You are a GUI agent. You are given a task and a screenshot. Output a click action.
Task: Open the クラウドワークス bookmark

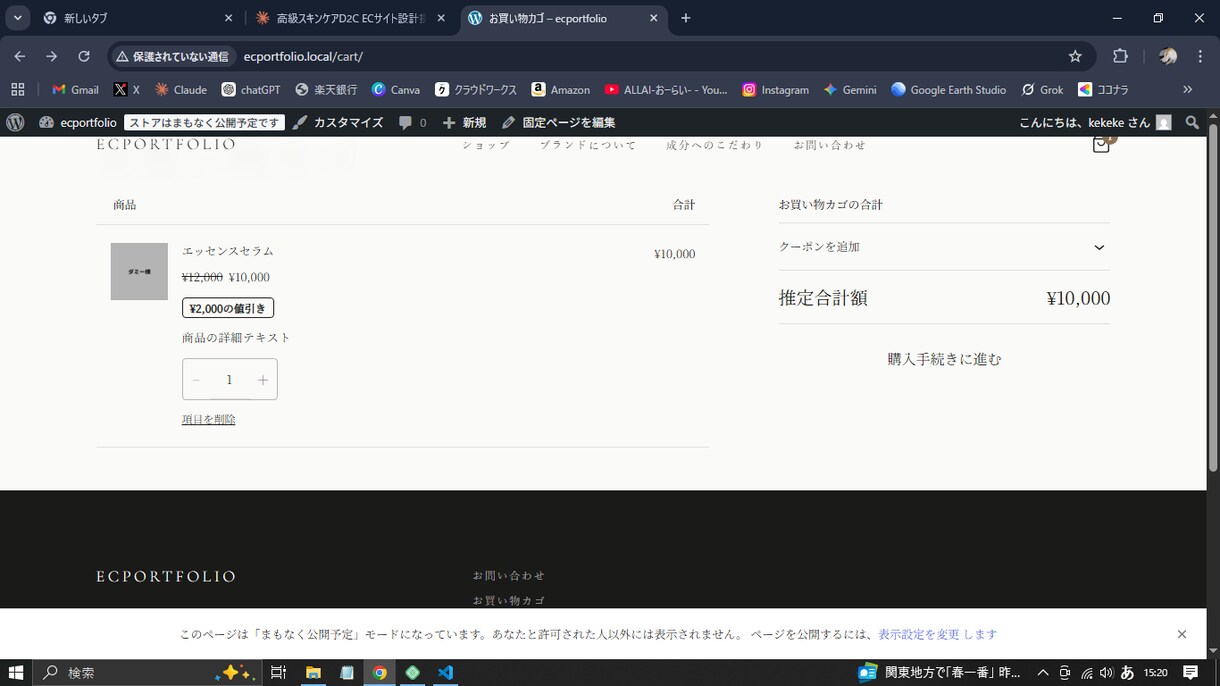(475, 89)
